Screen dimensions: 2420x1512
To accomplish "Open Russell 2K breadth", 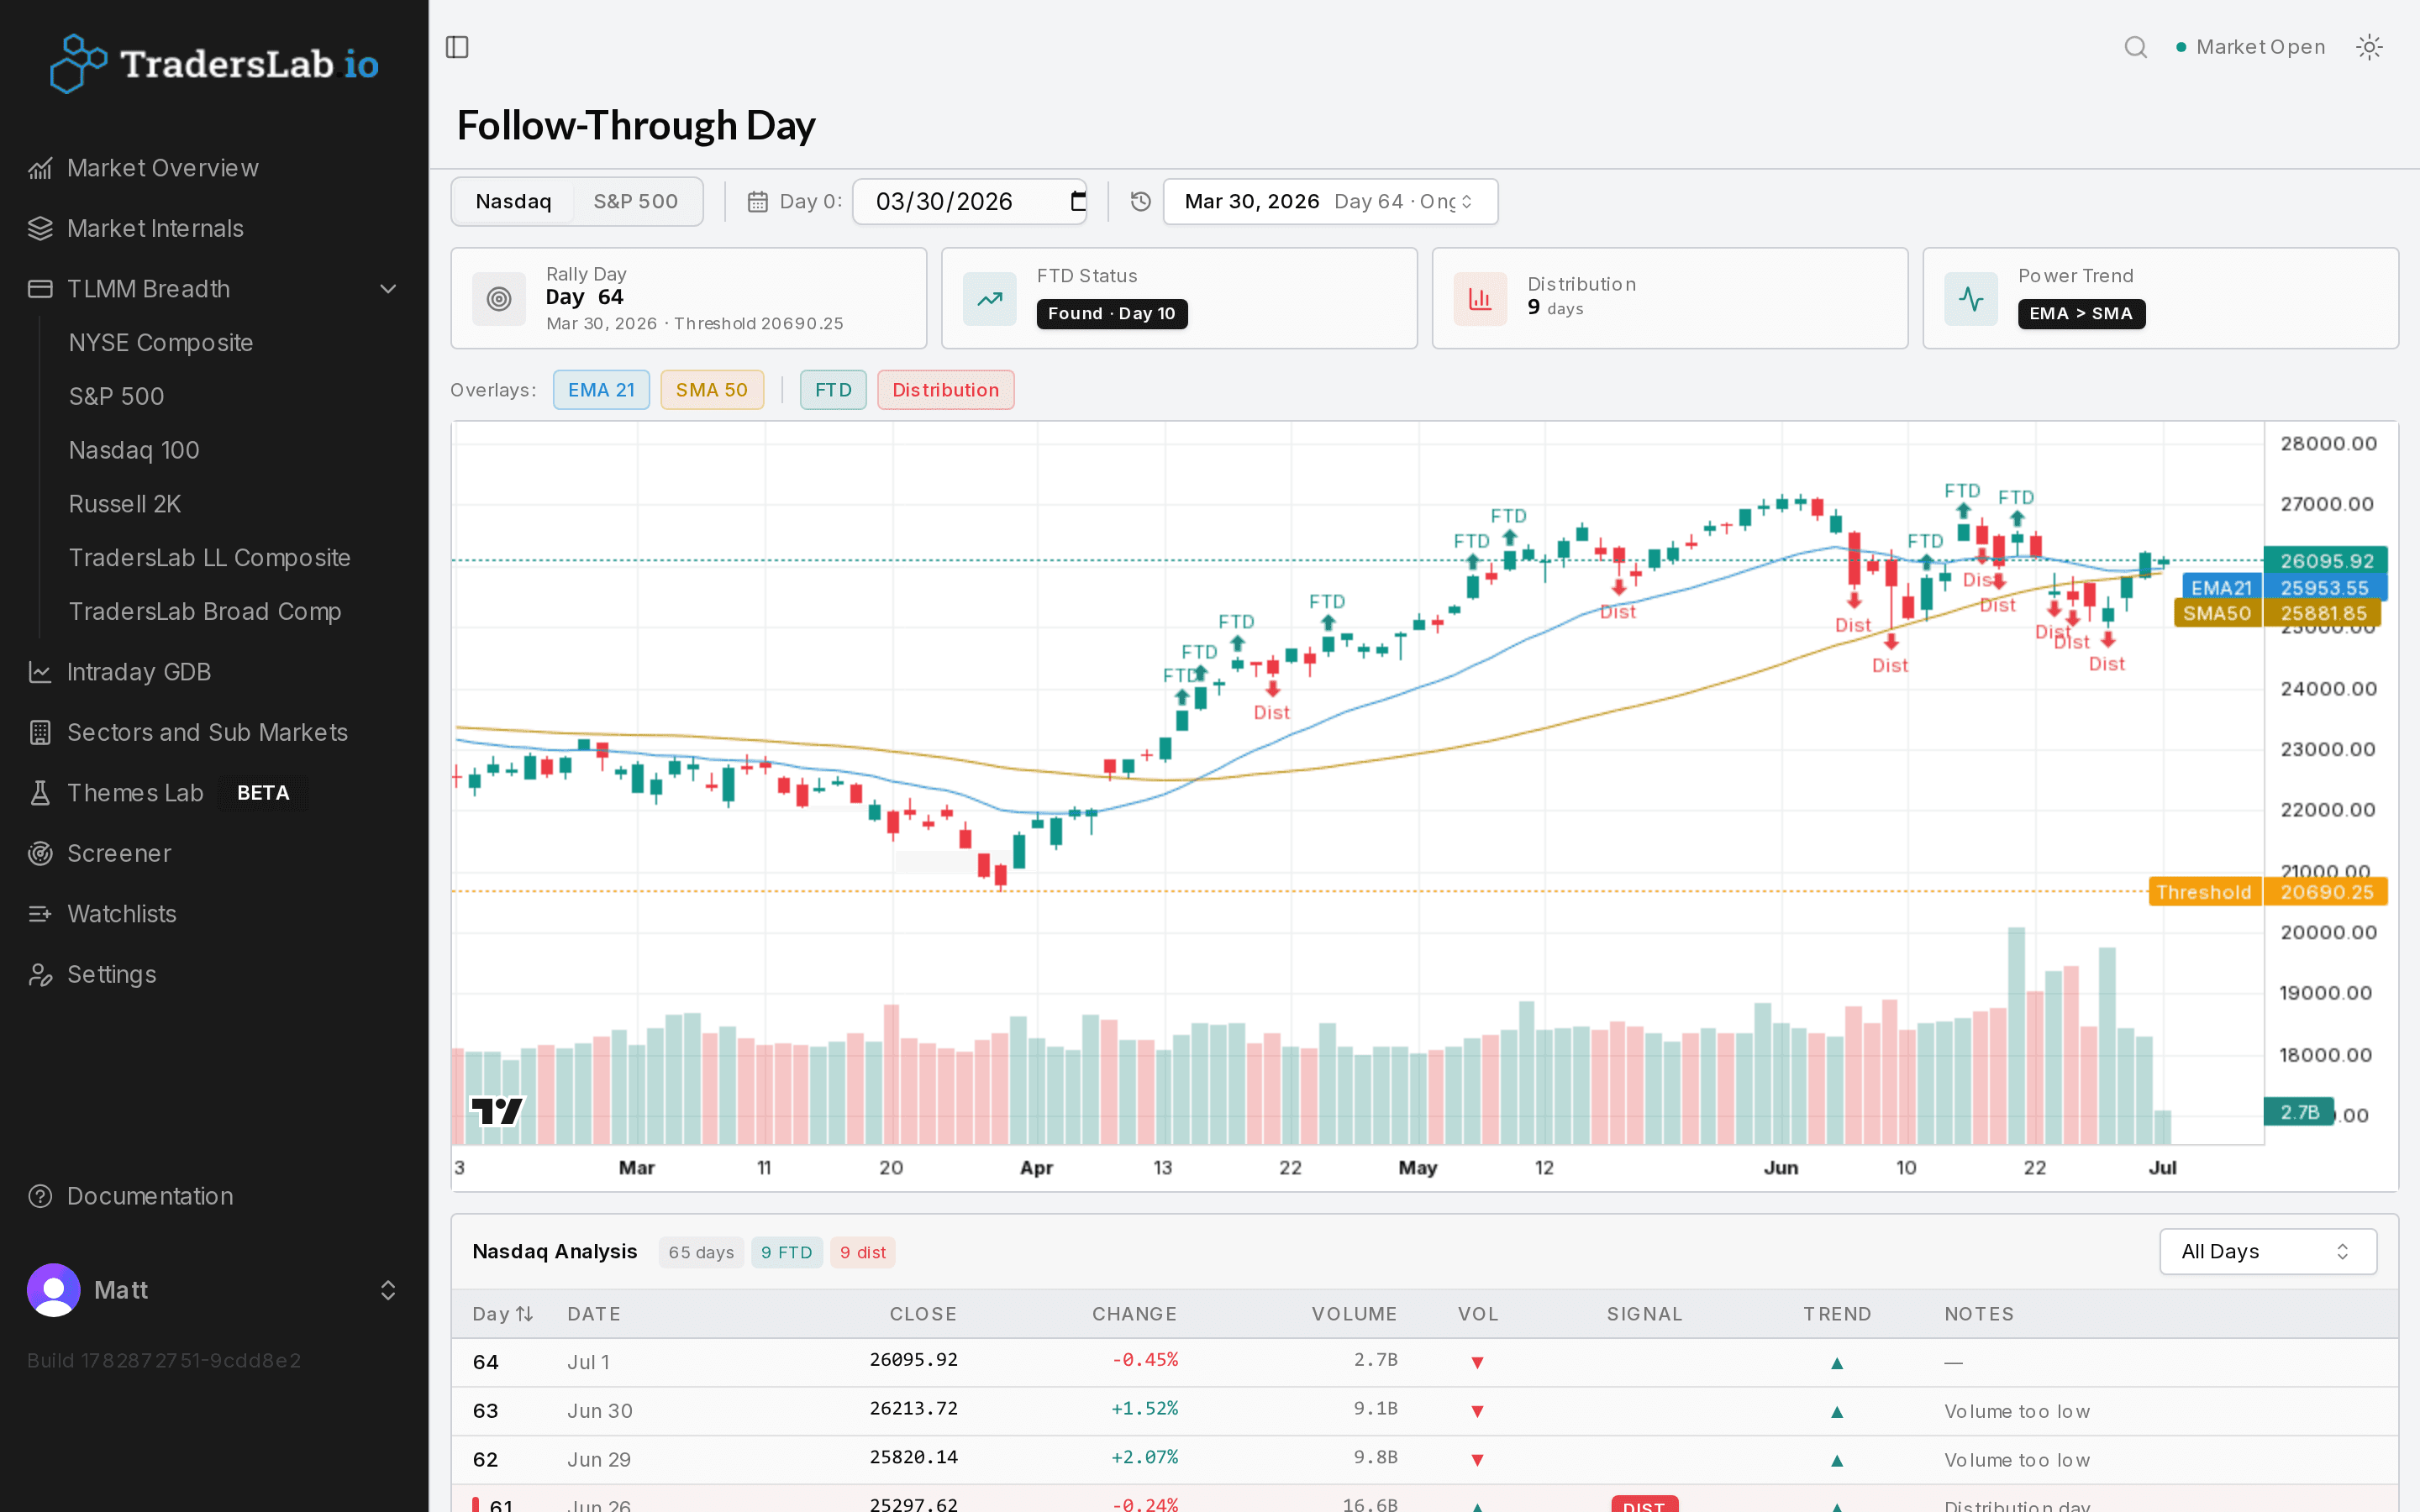I will click(x=125, y=504).
